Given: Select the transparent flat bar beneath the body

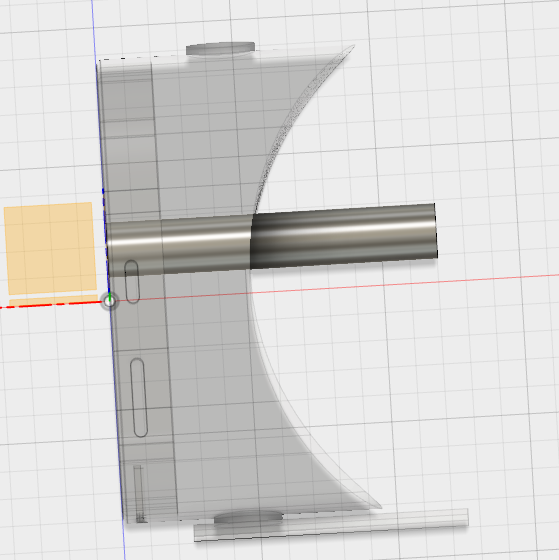Looking at the screenshot, I should click(x=331, y=525).
